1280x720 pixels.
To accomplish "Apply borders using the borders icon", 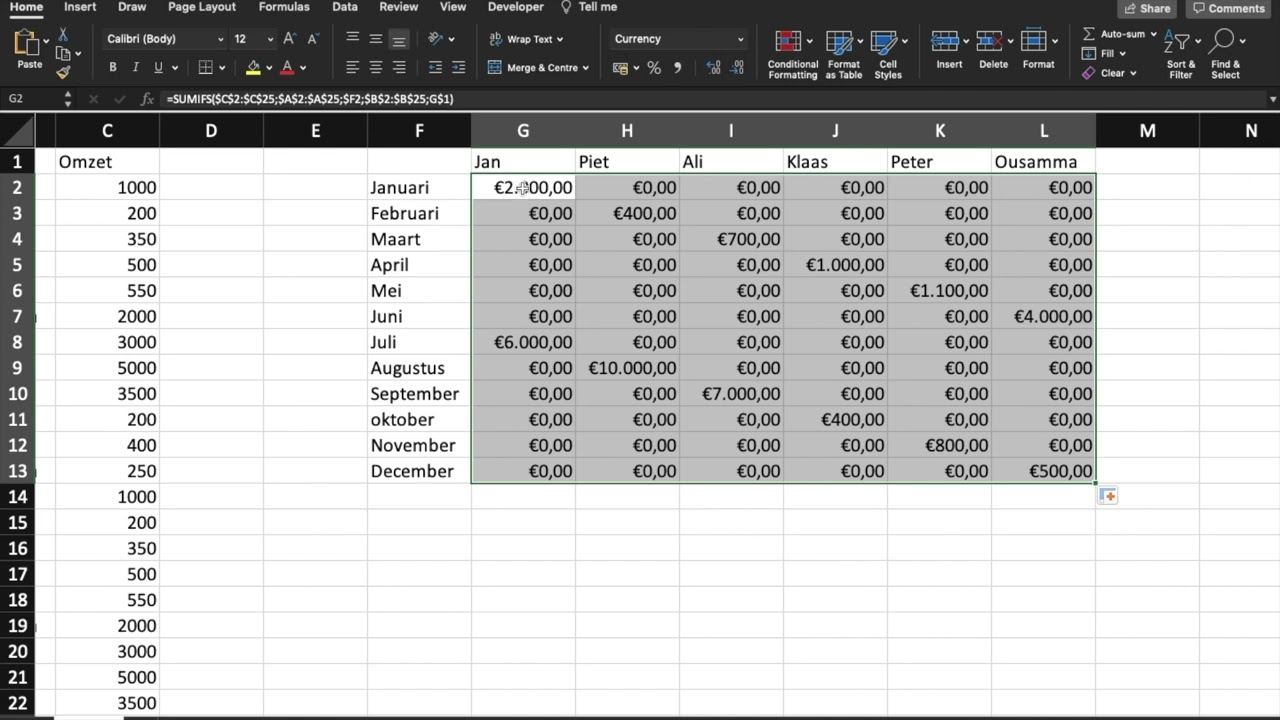I will coord(205,68).
